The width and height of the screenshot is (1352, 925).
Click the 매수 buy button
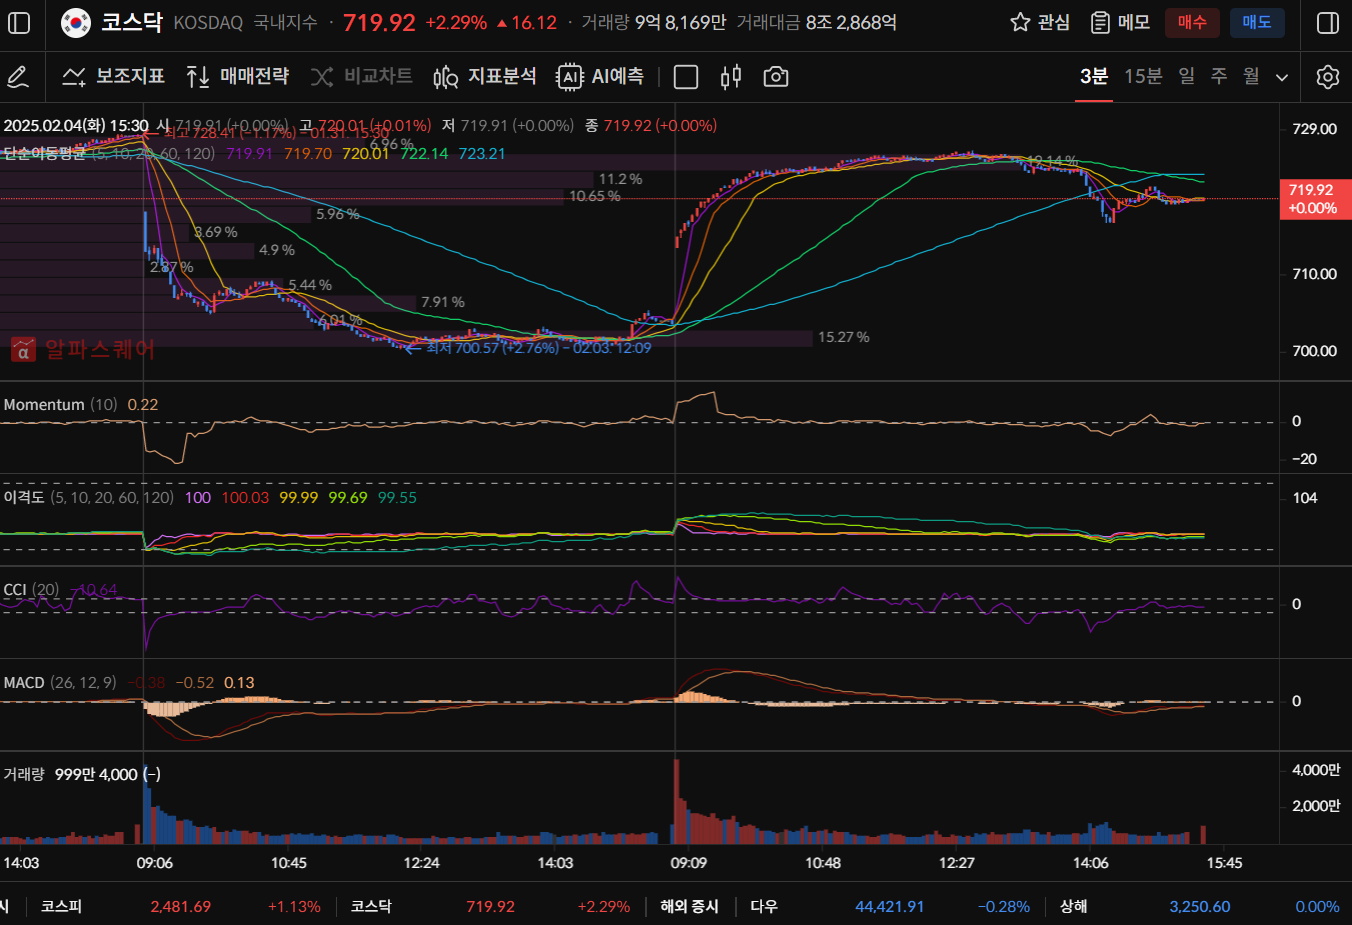click(x=1192, y=22)
